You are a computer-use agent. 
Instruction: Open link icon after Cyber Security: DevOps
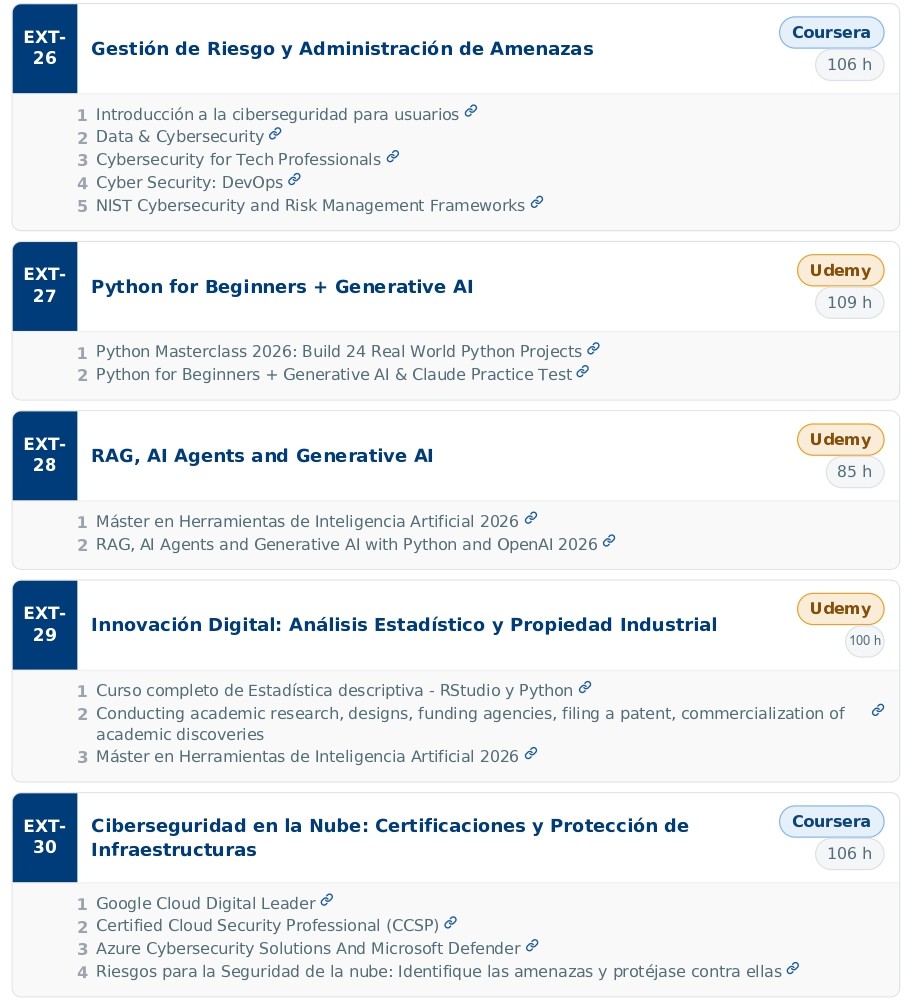point(294,179)
